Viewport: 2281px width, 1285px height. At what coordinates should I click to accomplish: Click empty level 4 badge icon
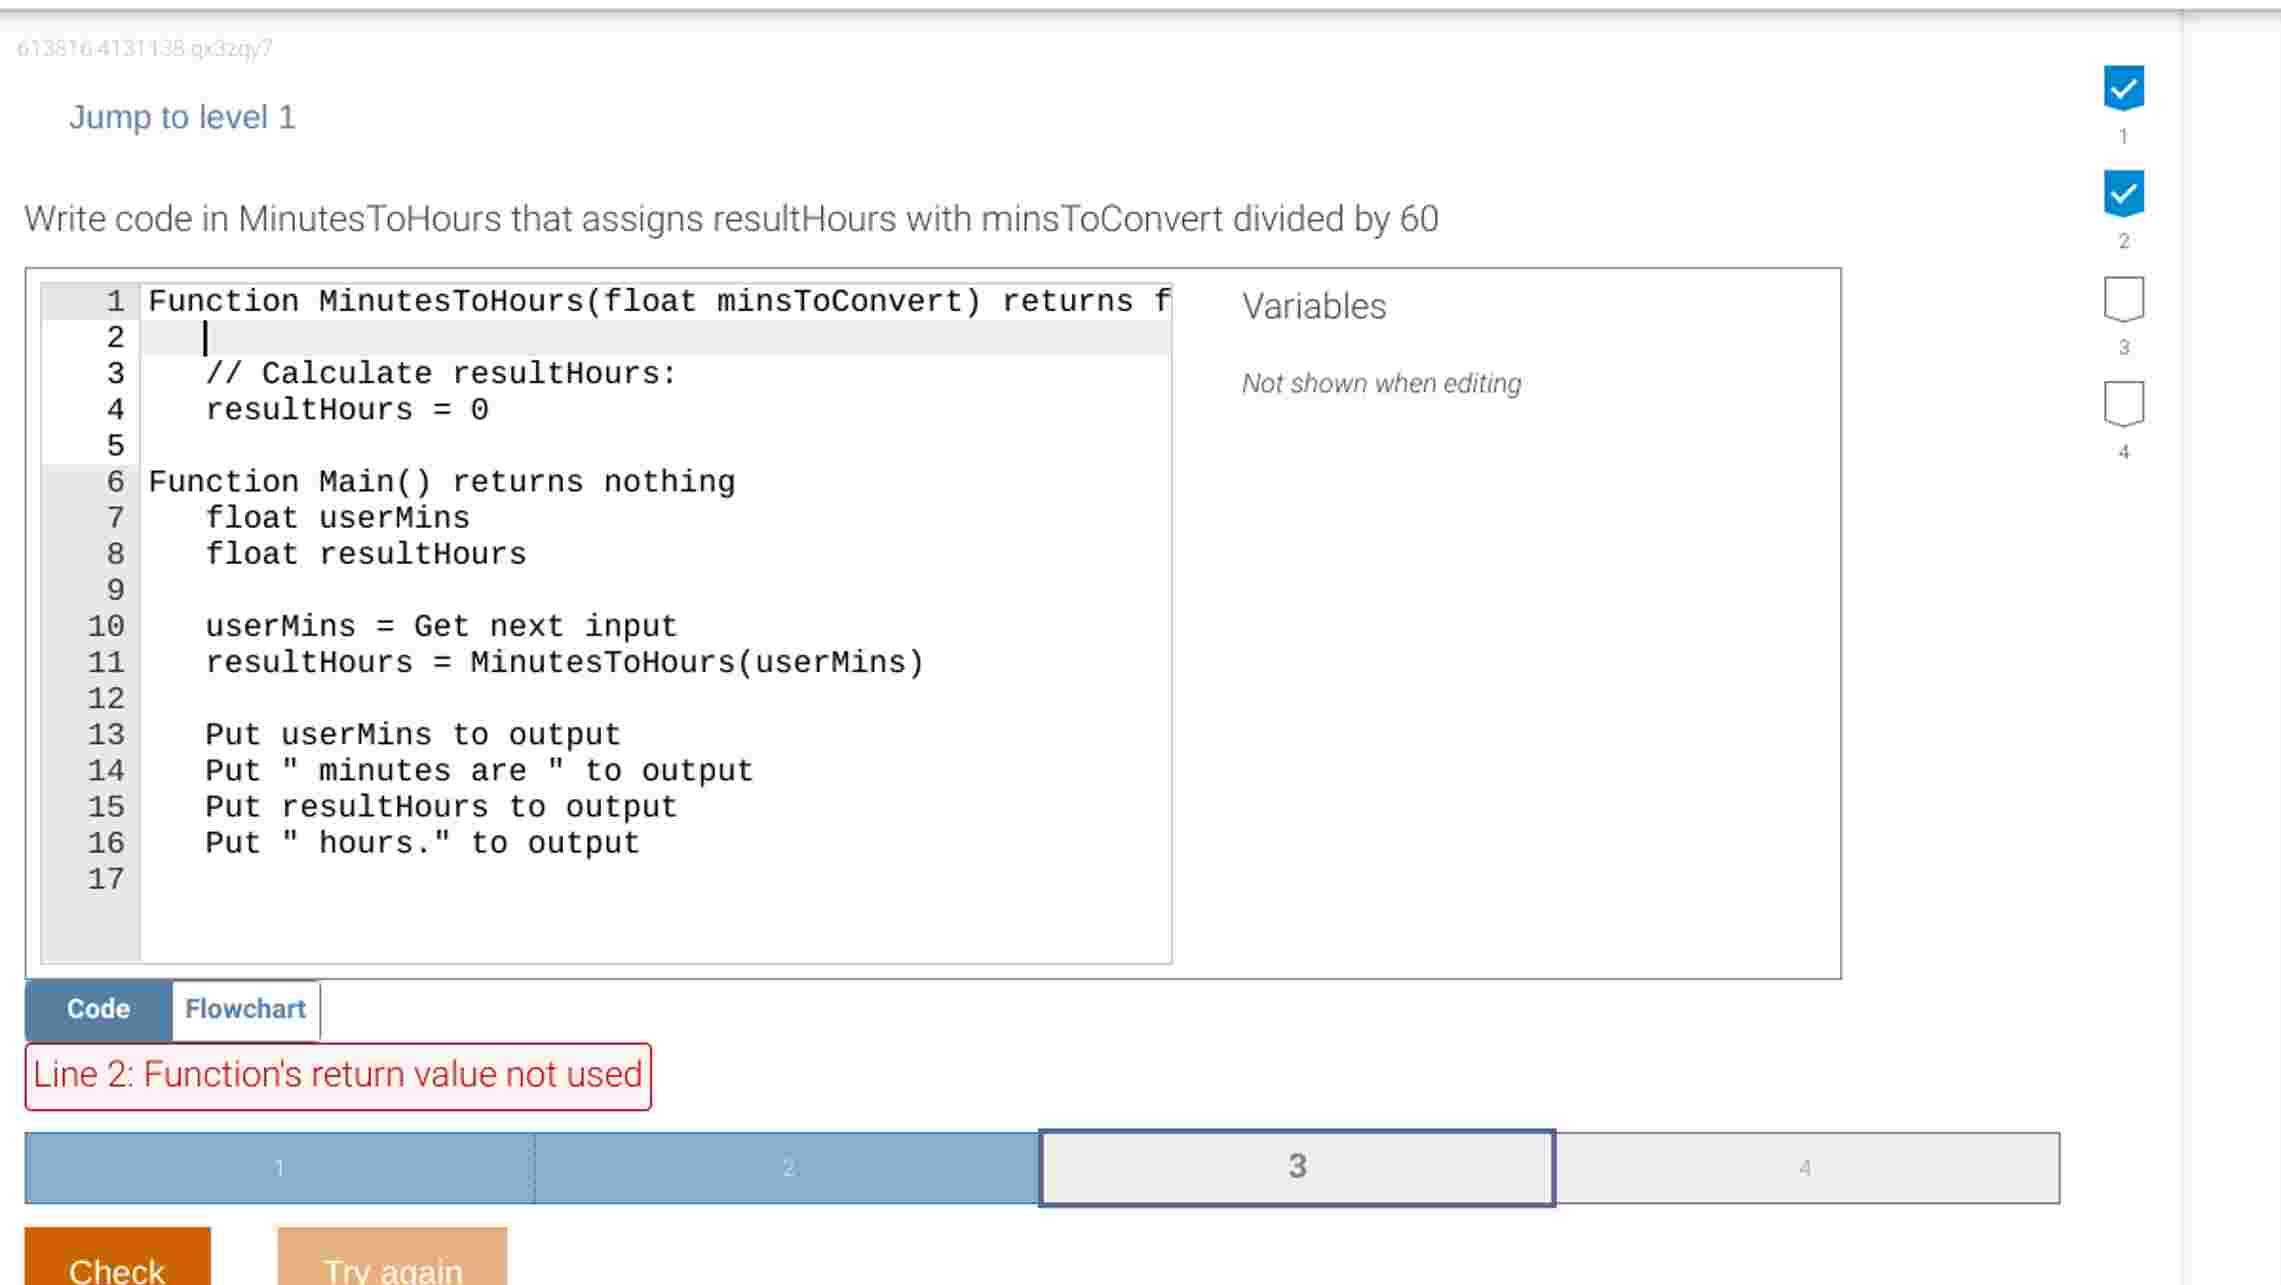point(2123,403)
